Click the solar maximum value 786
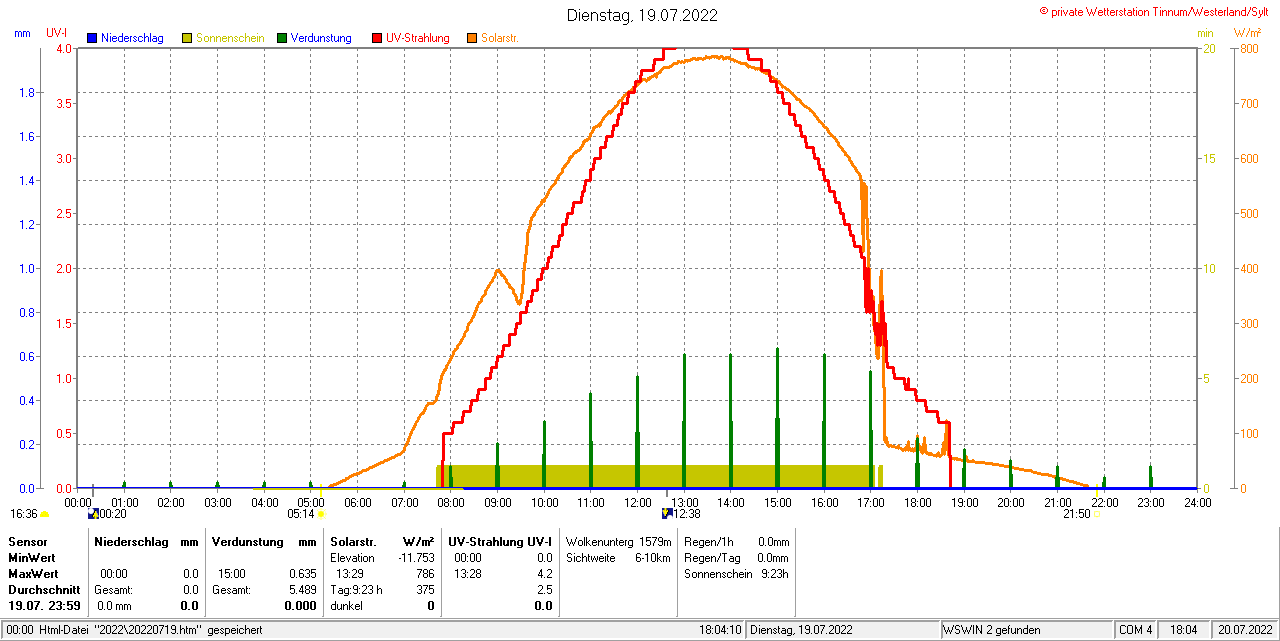 pyautogui.click(x=425, y=573)
